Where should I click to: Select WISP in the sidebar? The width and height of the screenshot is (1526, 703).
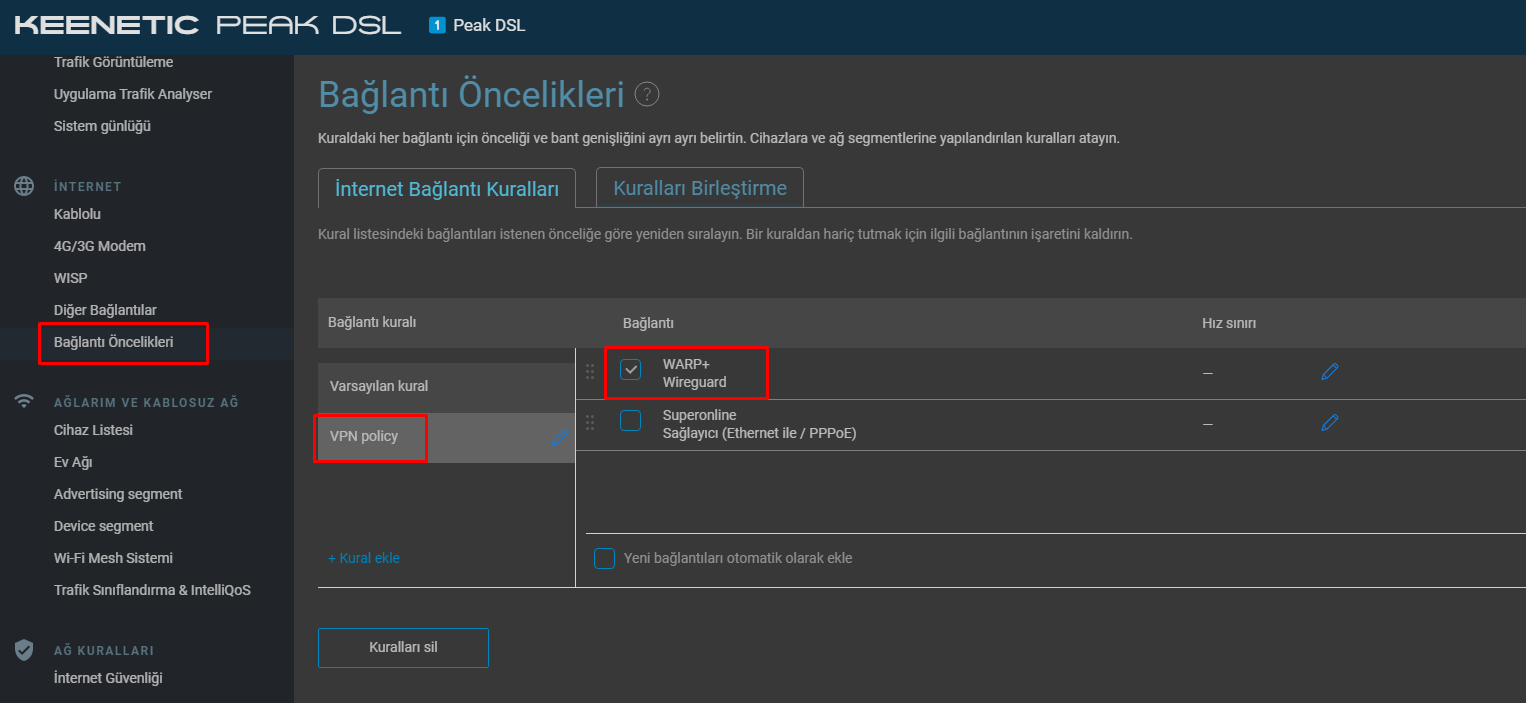click(x=70, y=278)
